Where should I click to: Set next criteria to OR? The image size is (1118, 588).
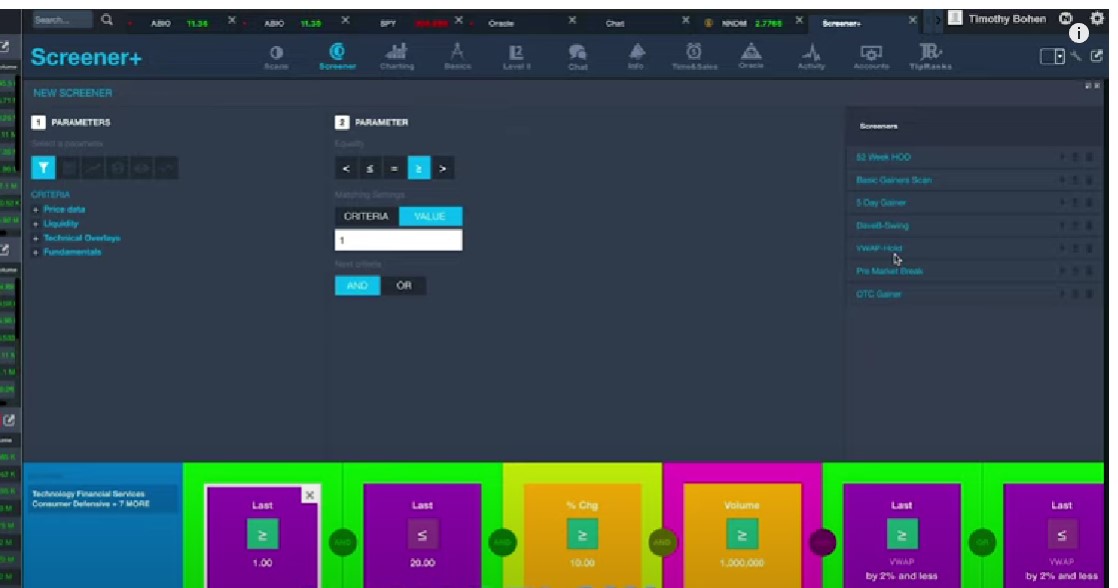pyautogui.click(x=404, y=285)
